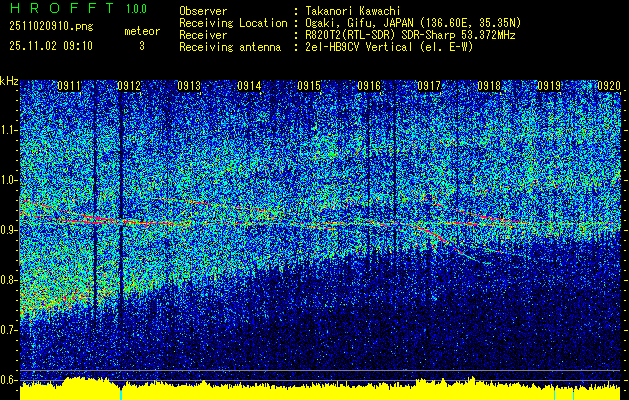Click the 0.8 kHz axis label

coord(8,280)
